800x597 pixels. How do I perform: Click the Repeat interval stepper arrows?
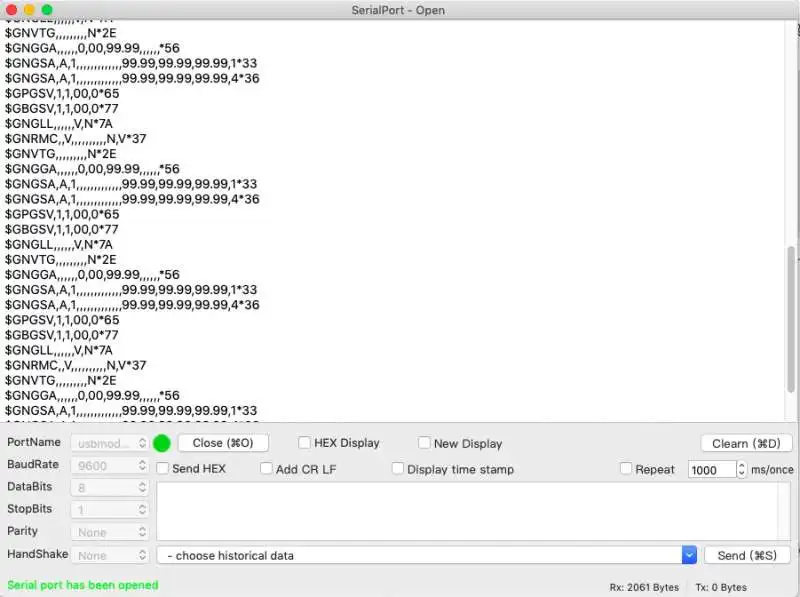tap(741, 469)
